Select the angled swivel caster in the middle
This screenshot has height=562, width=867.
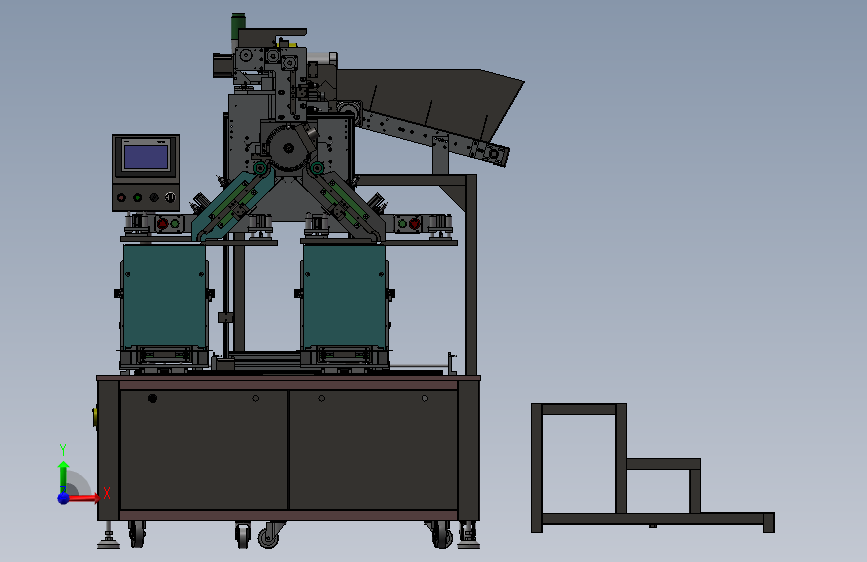pyautogui.click(x=270, y=535)
